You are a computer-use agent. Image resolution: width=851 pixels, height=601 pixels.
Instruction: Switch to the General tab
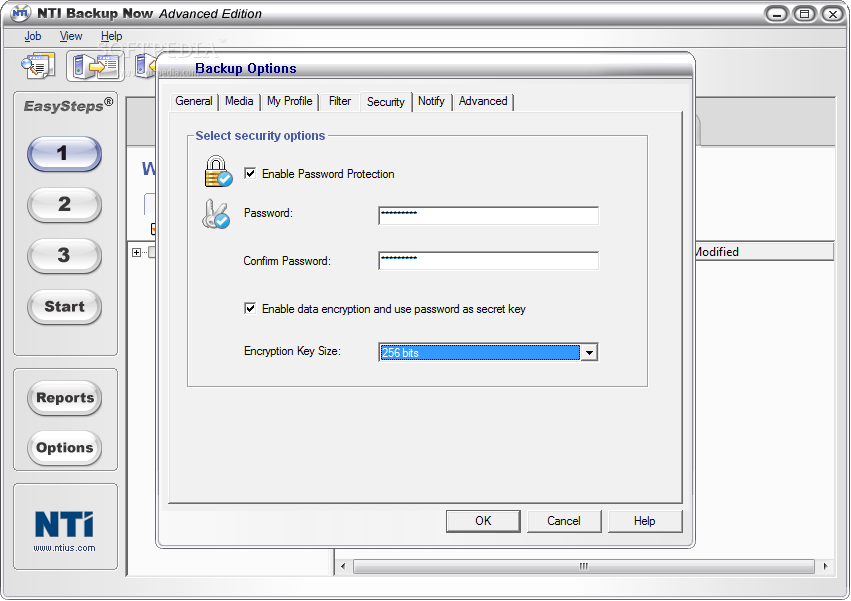[x=194, y=101]
